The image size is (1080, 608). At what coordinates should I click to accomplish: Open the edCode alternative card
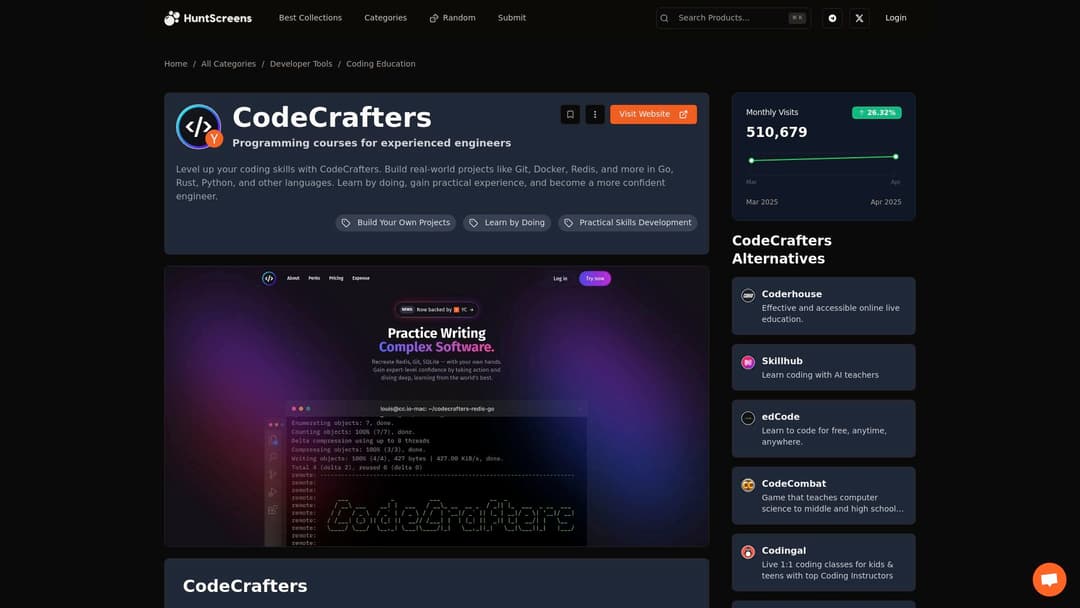(x=823, y=428)
